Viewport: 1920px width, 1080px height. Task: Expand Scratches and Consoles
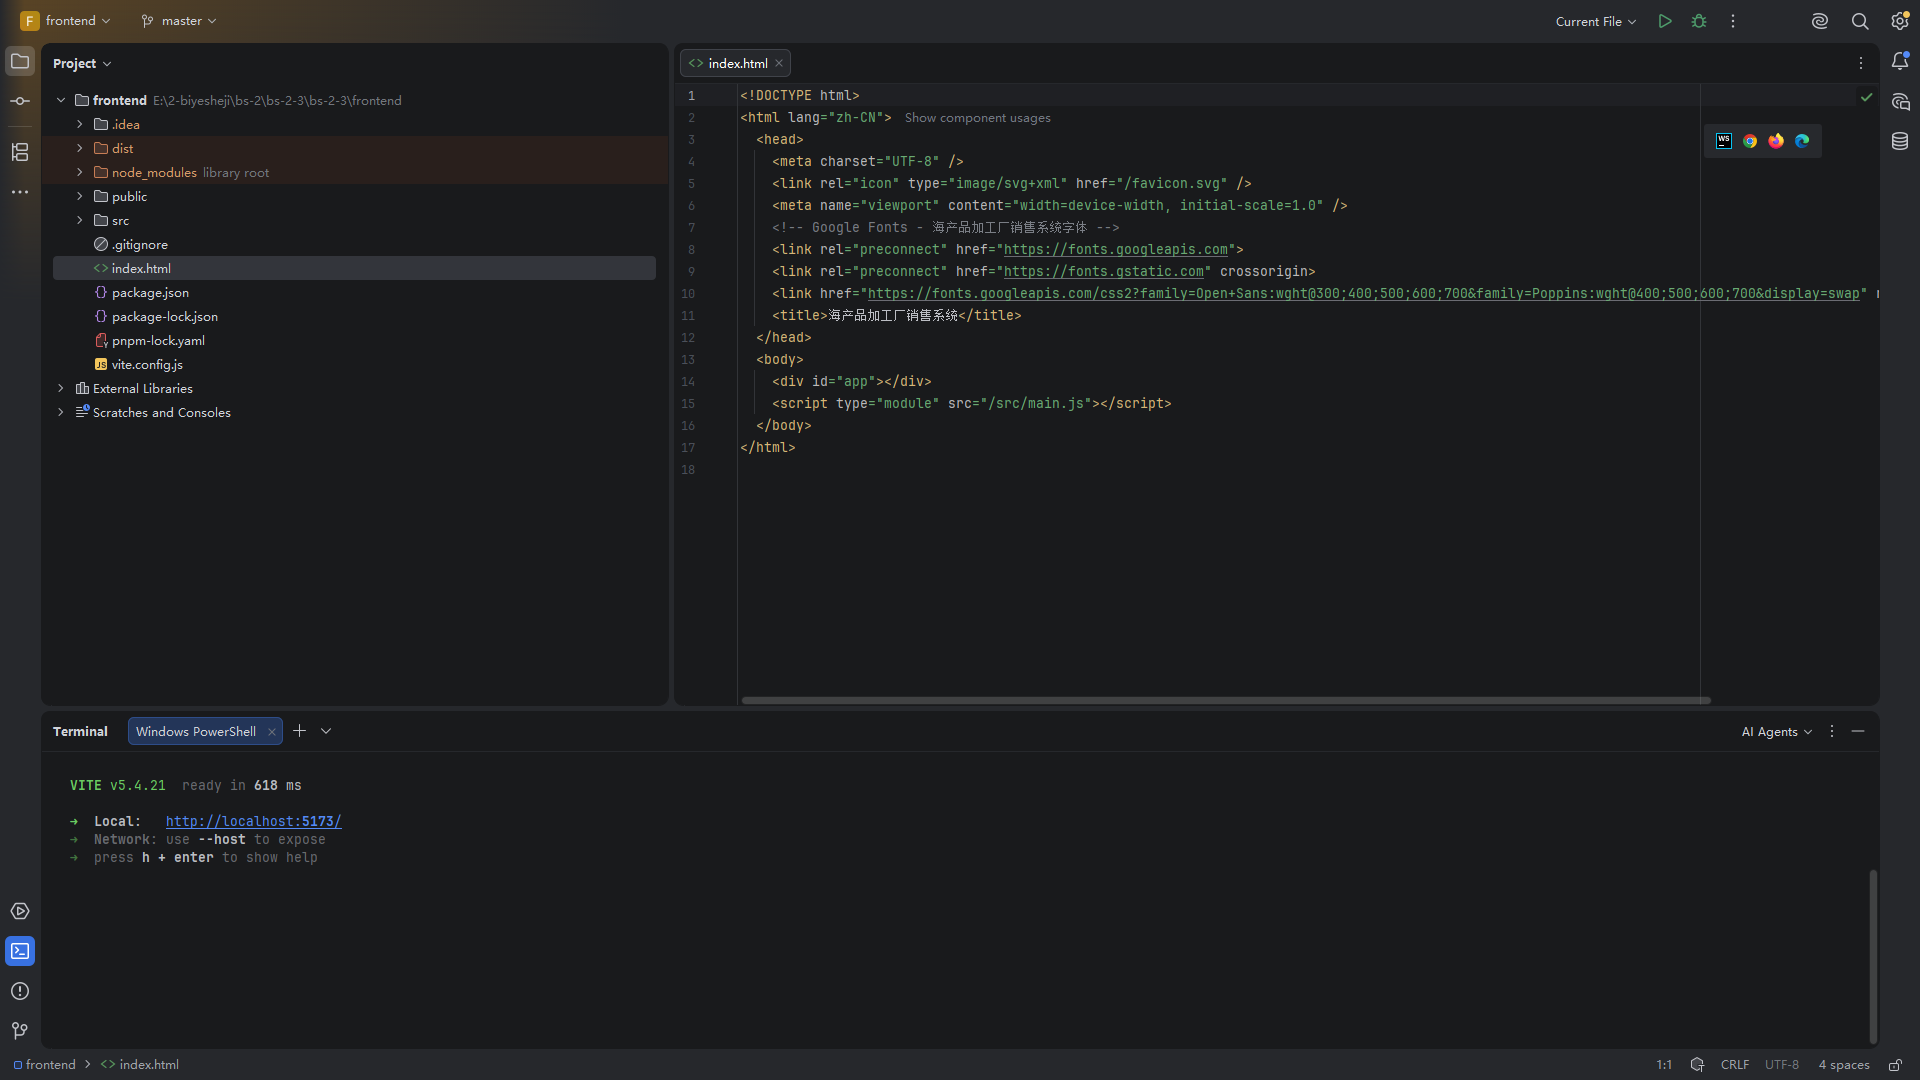tap(61, 412)
